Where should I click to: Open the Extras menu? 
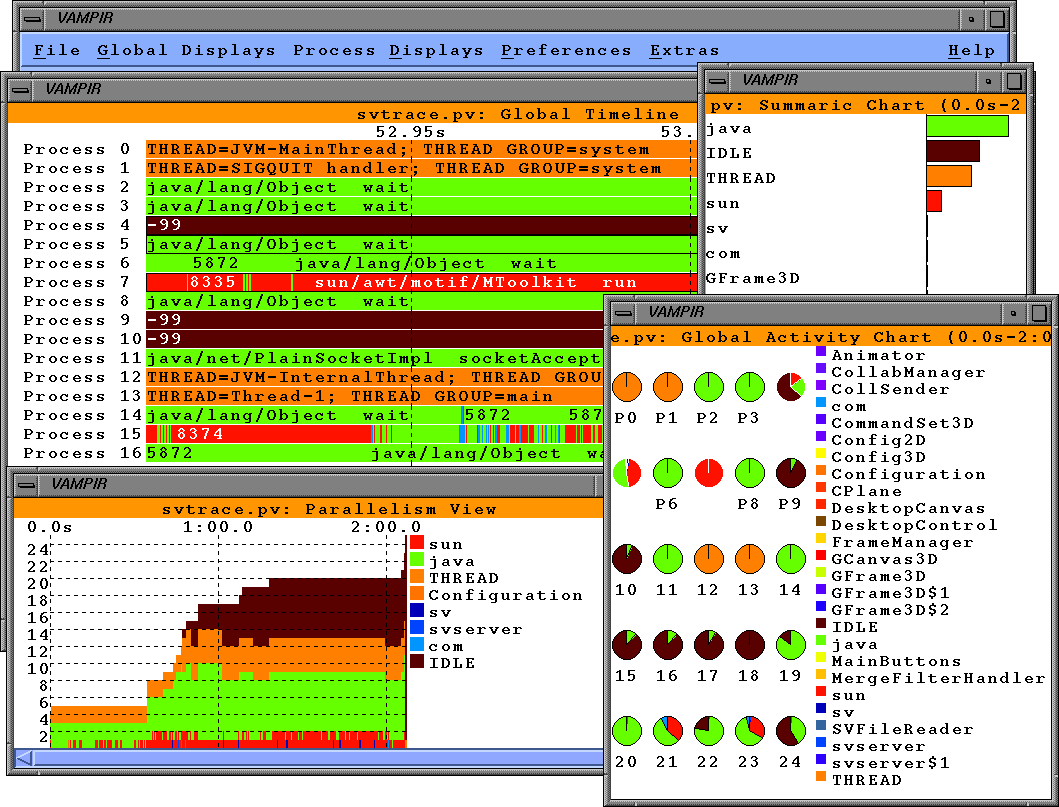point(684,51)
